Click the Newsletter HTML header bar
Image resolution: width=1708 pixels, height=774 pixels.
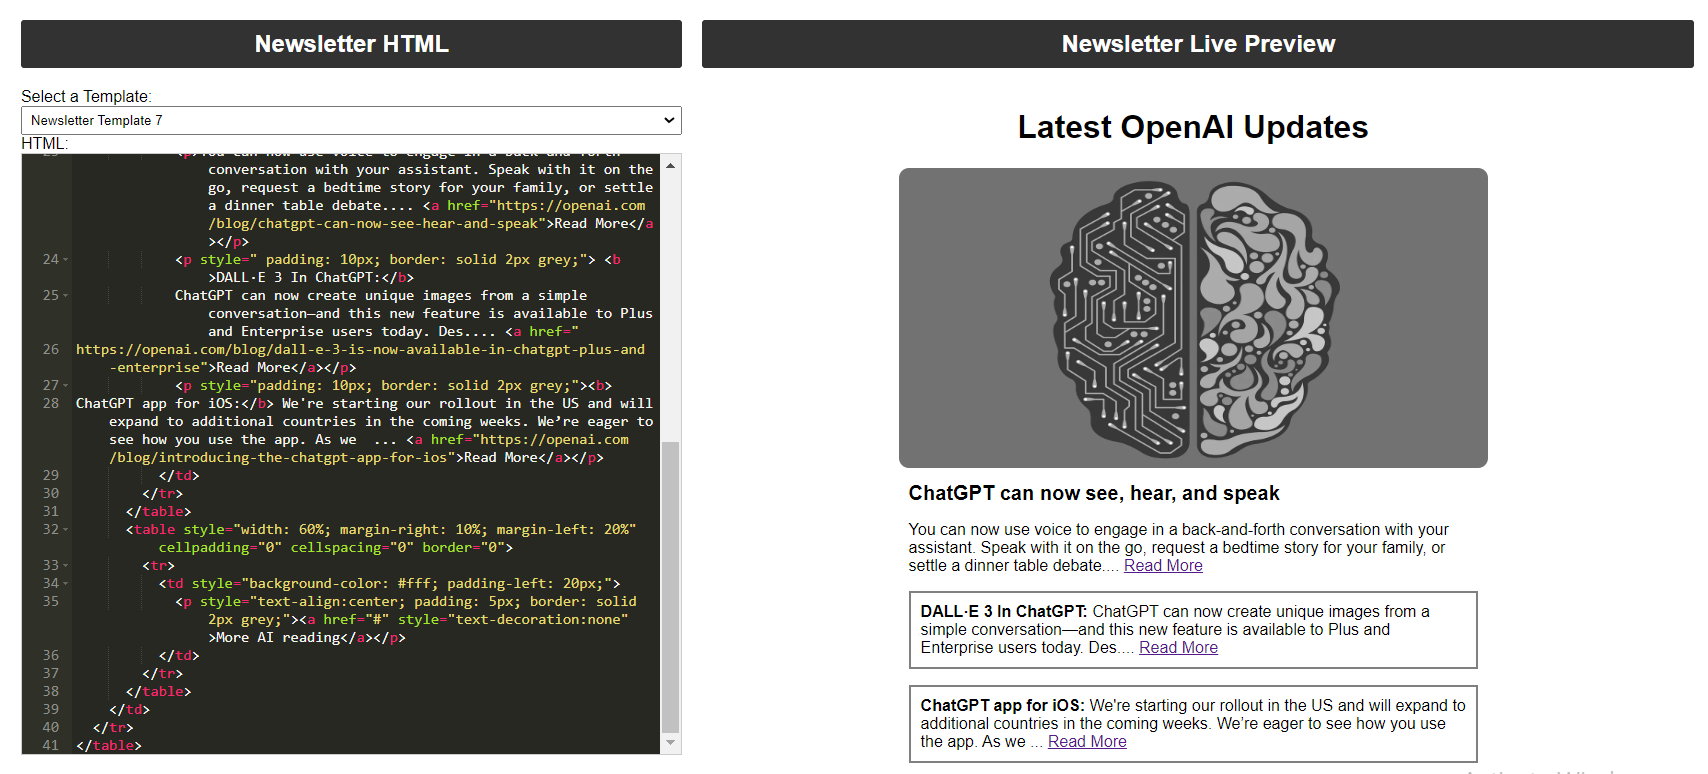pyautogui.click(x=351, y=44)
